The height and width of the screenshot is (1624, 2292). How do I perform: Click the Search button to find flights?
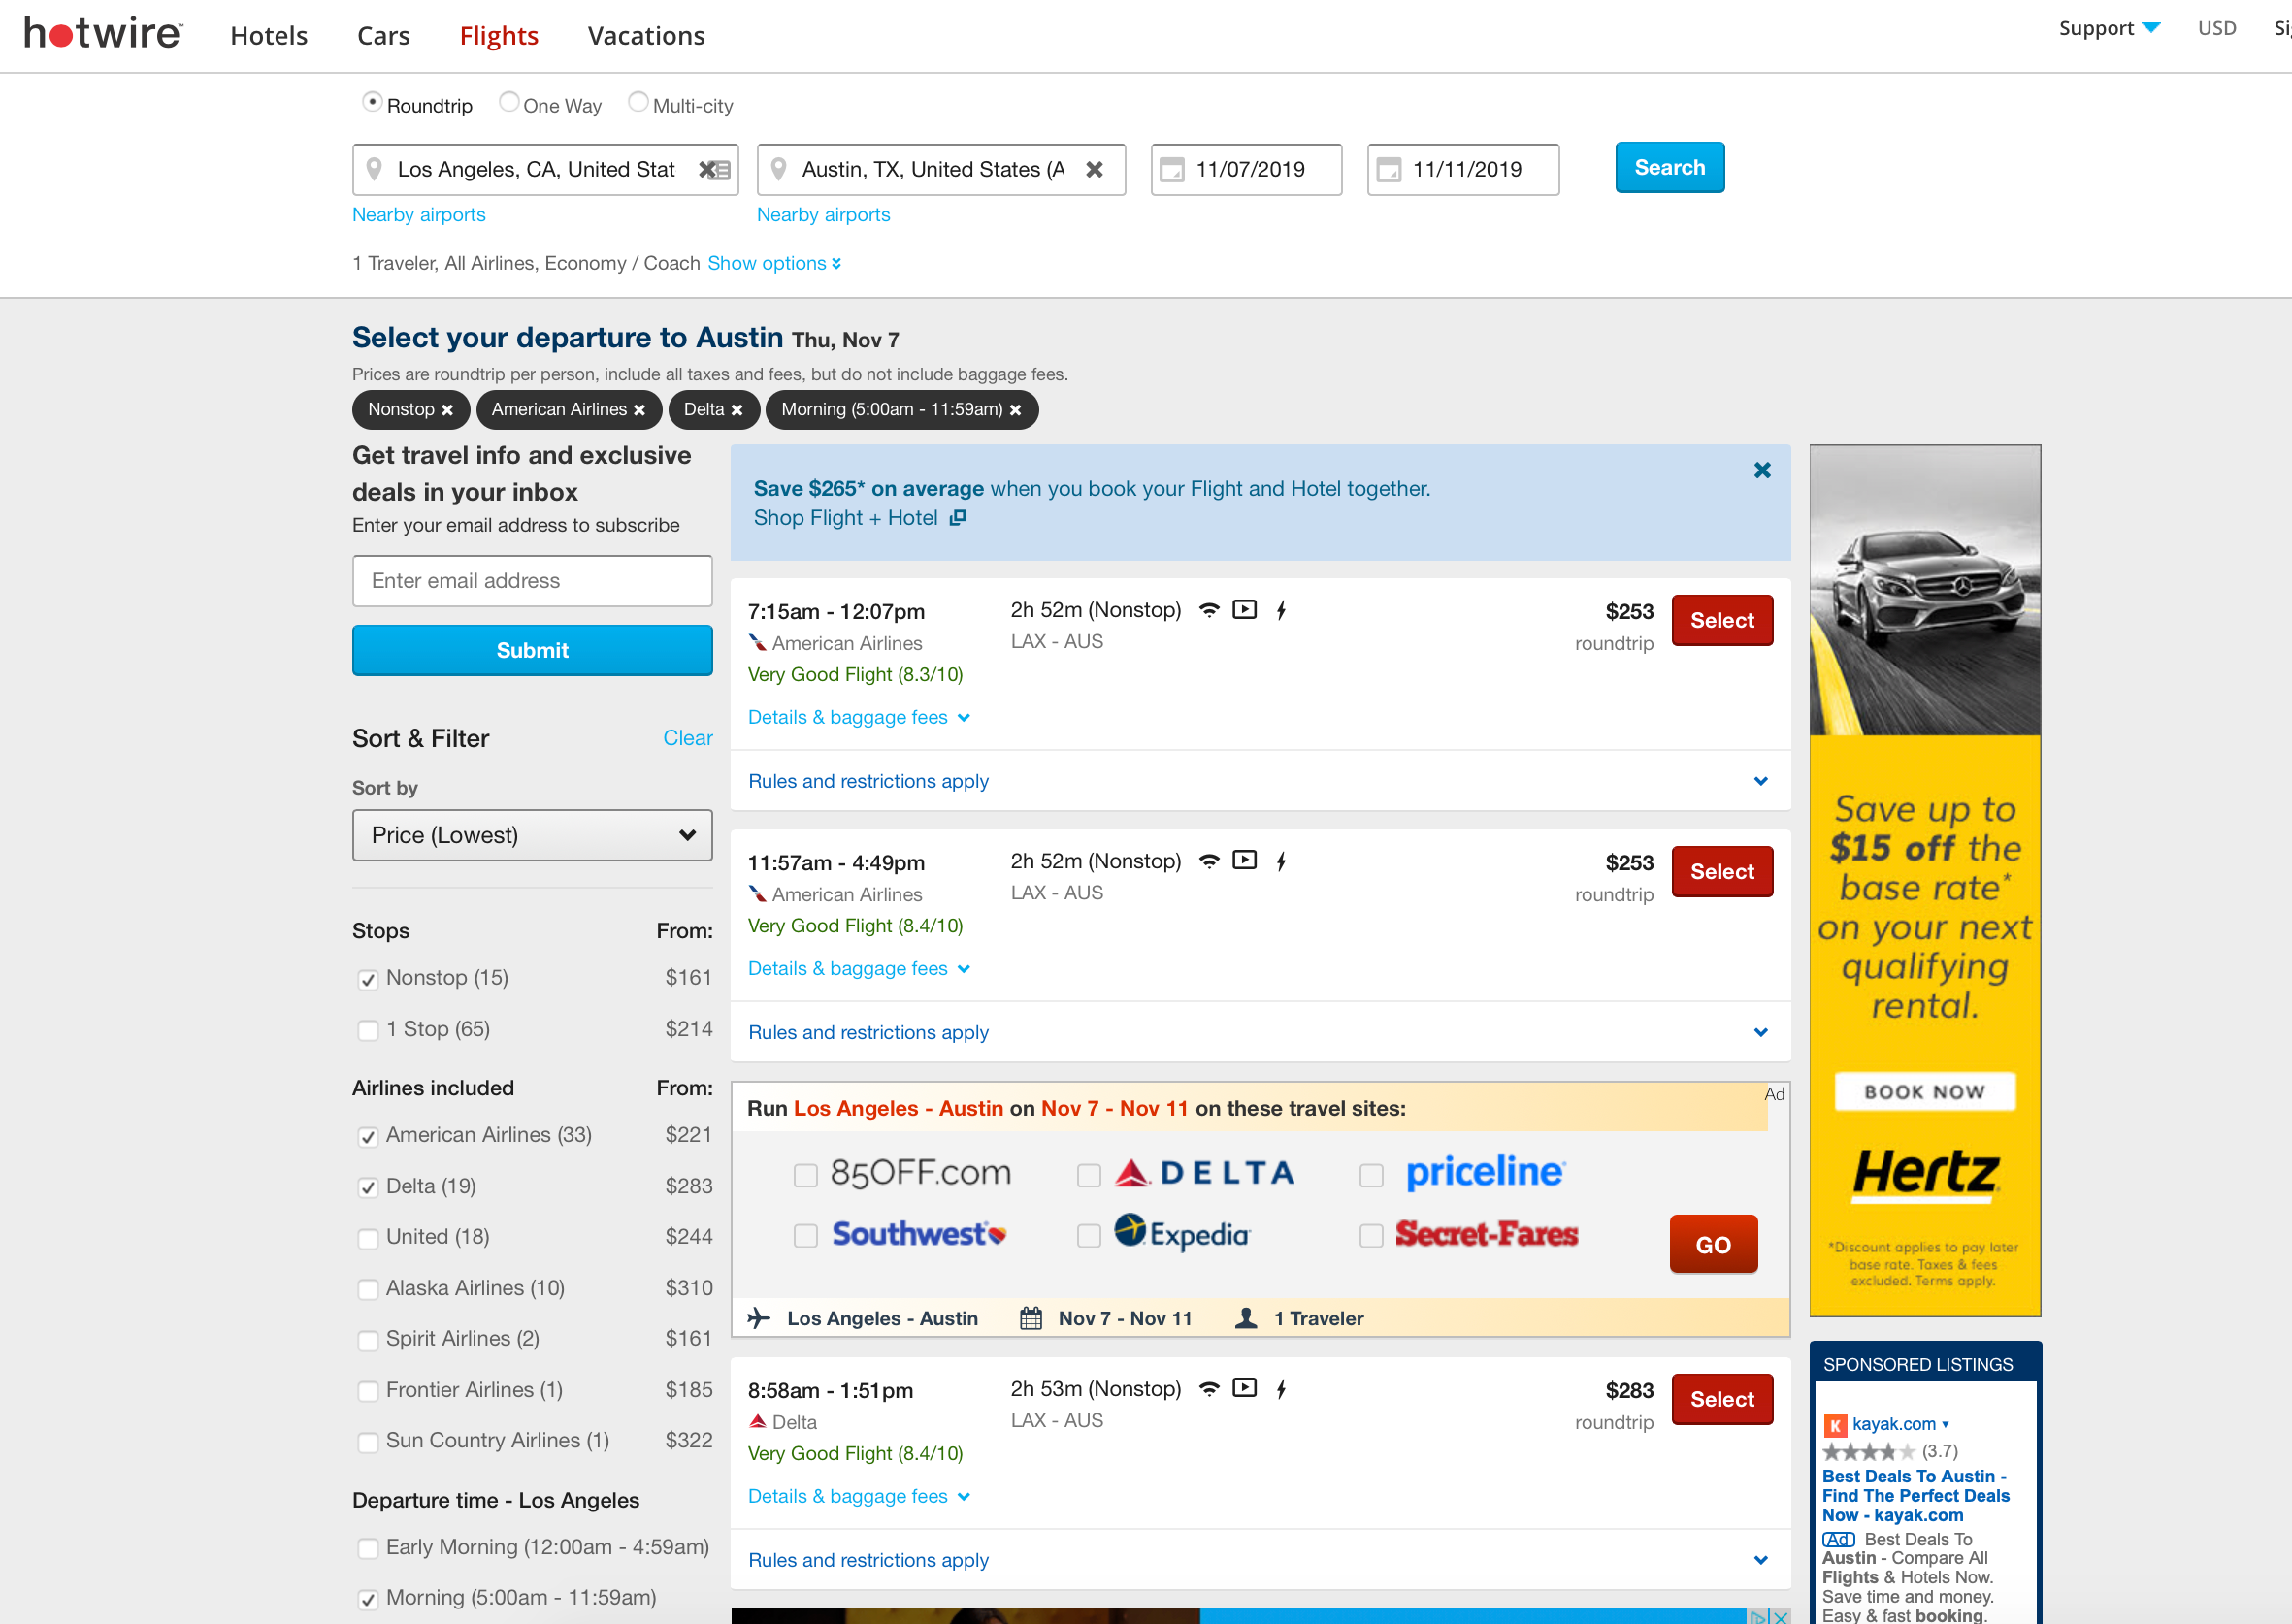click(1666, 167)
